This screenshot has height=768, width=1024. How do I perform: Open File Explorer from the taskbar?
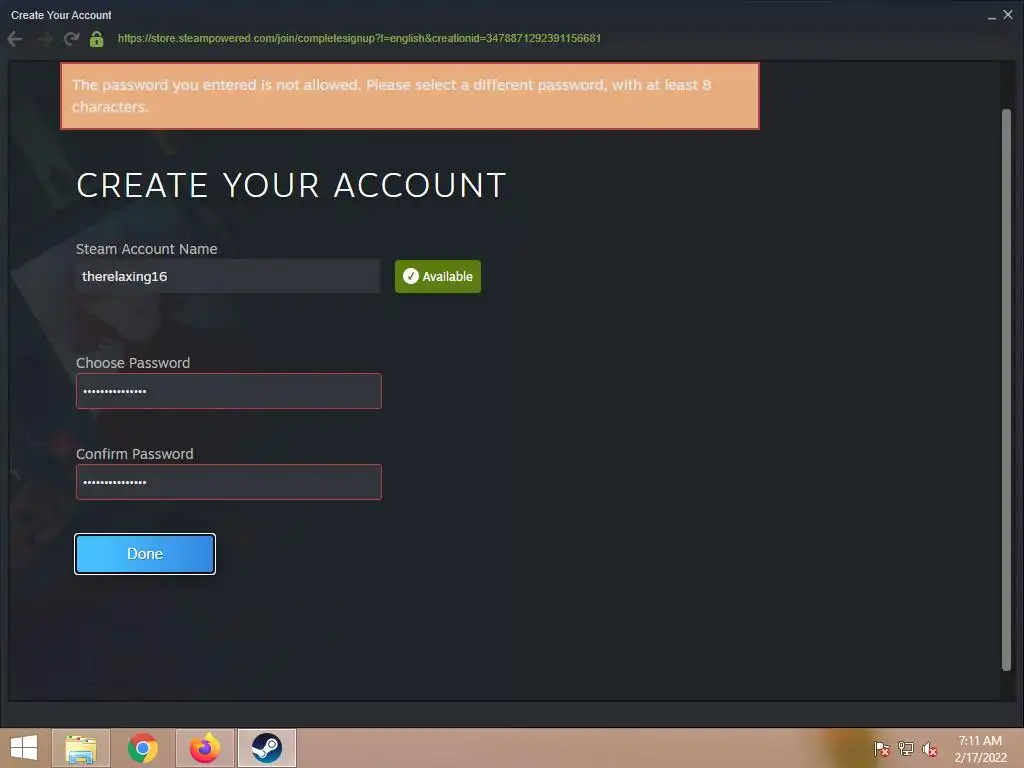click(x=81, y=748)
